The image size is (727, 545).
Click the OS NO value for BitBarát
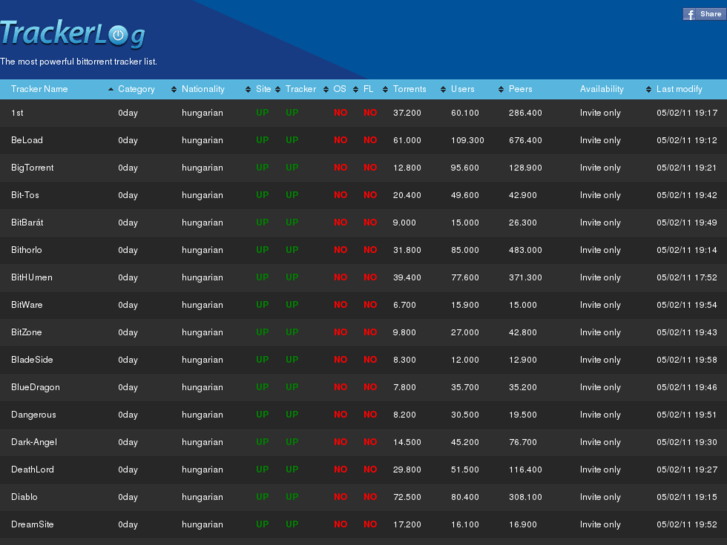(340, 222)
